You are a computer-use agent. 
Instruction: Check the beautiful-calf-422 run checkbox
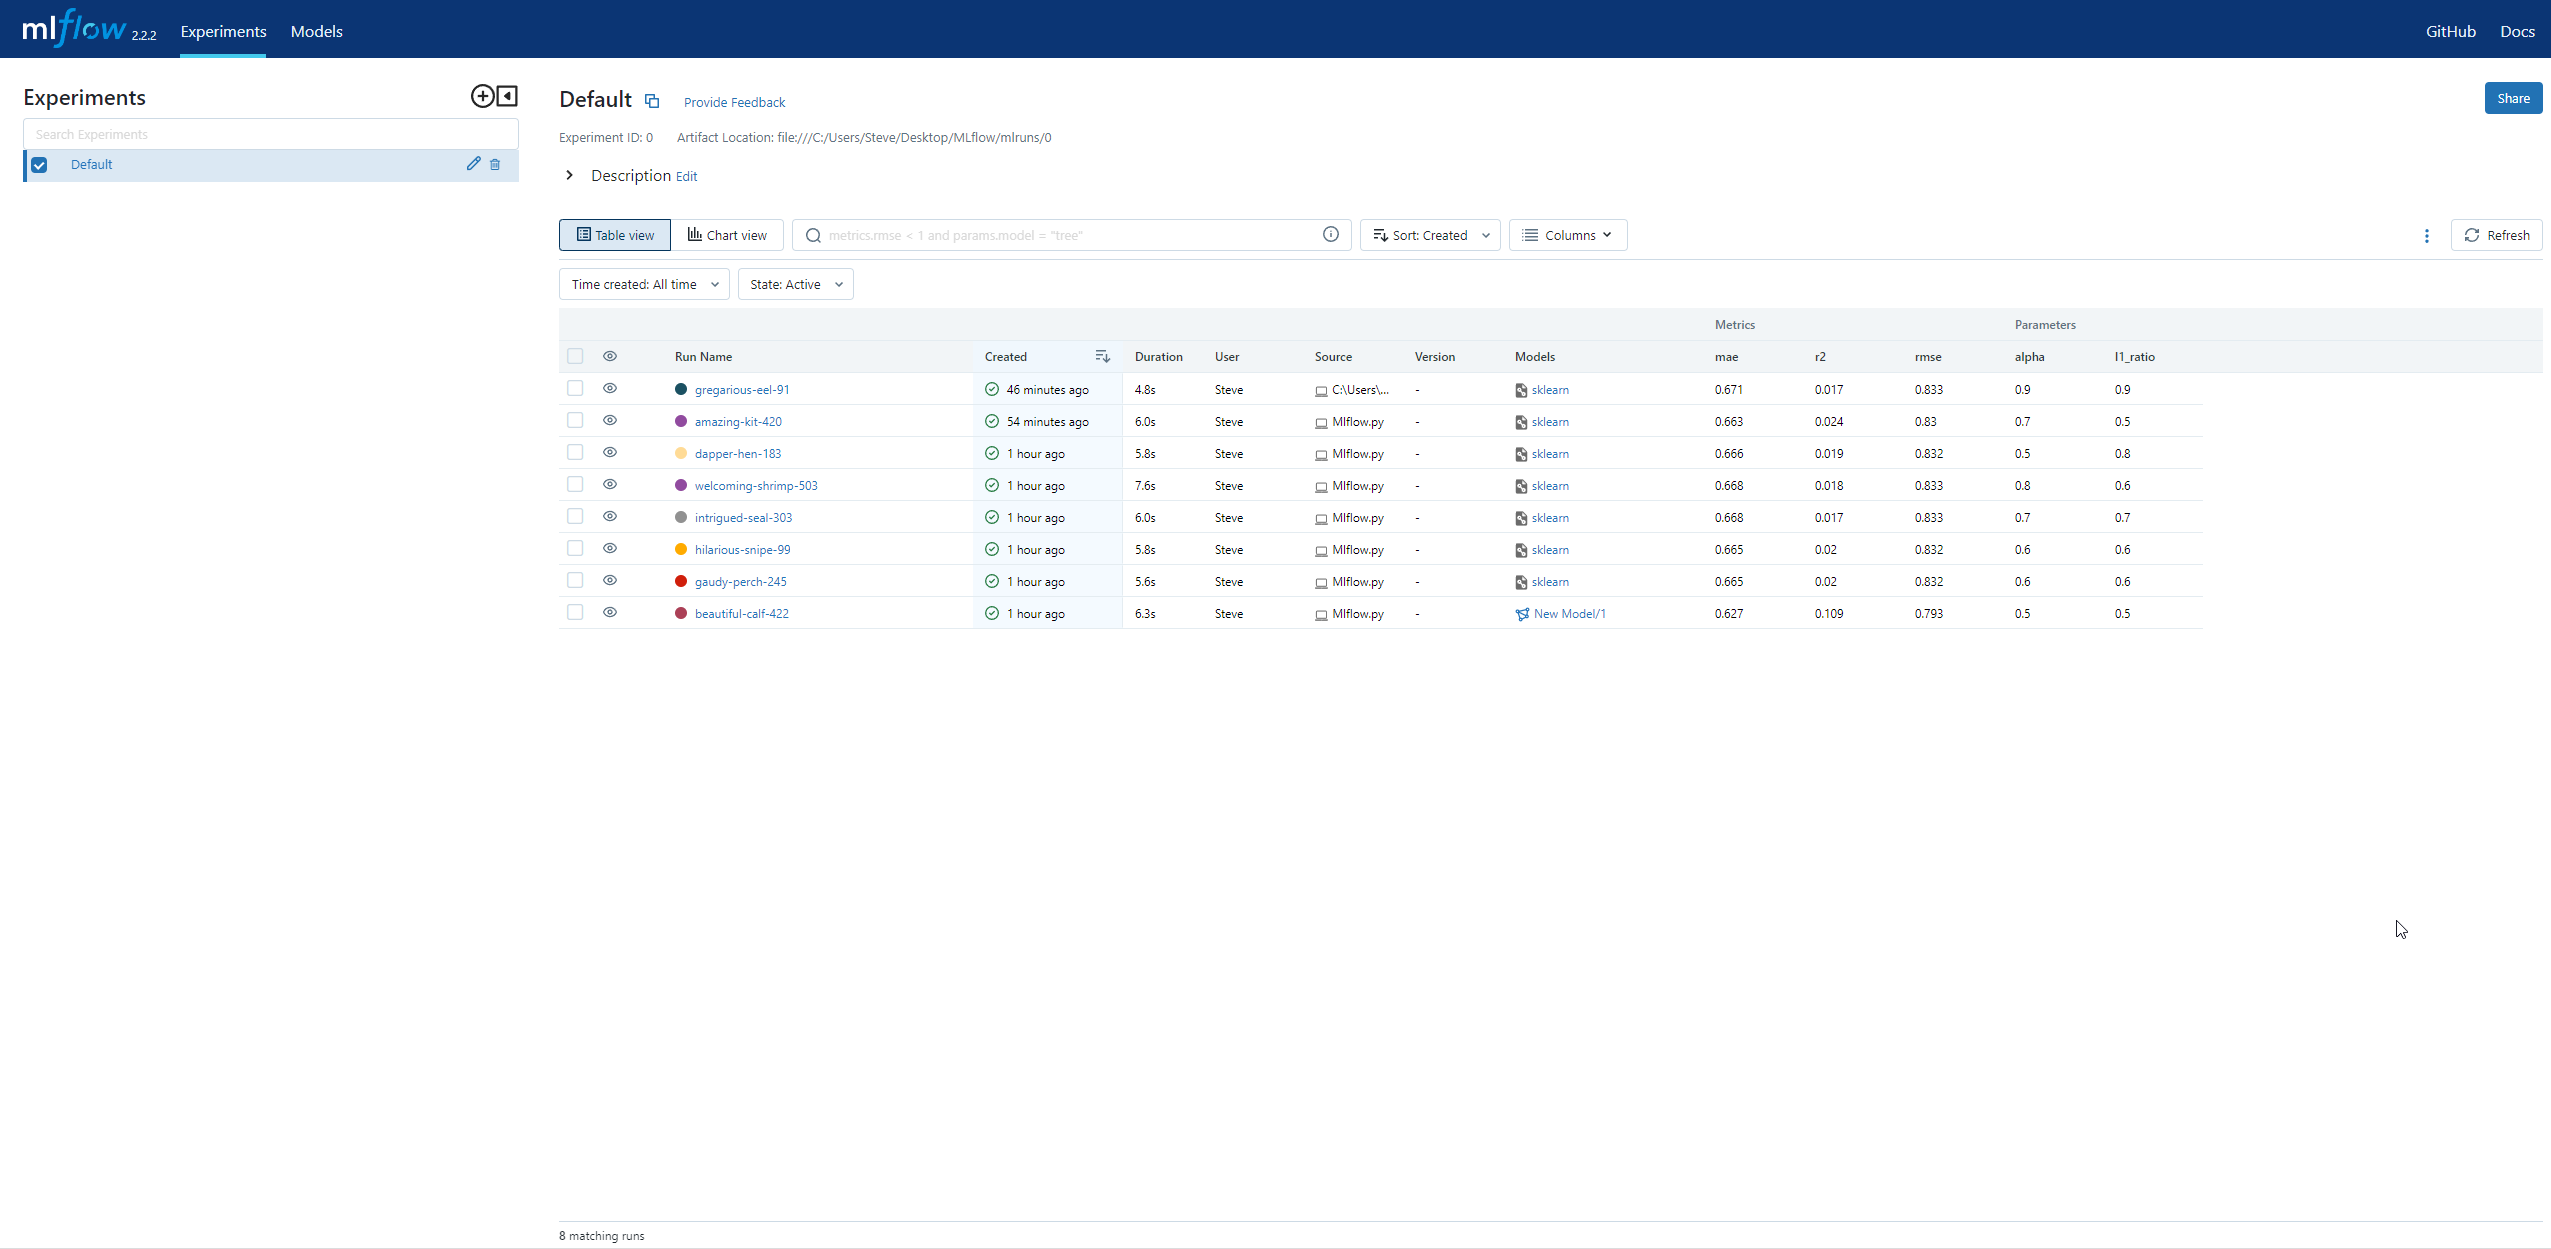575,612
